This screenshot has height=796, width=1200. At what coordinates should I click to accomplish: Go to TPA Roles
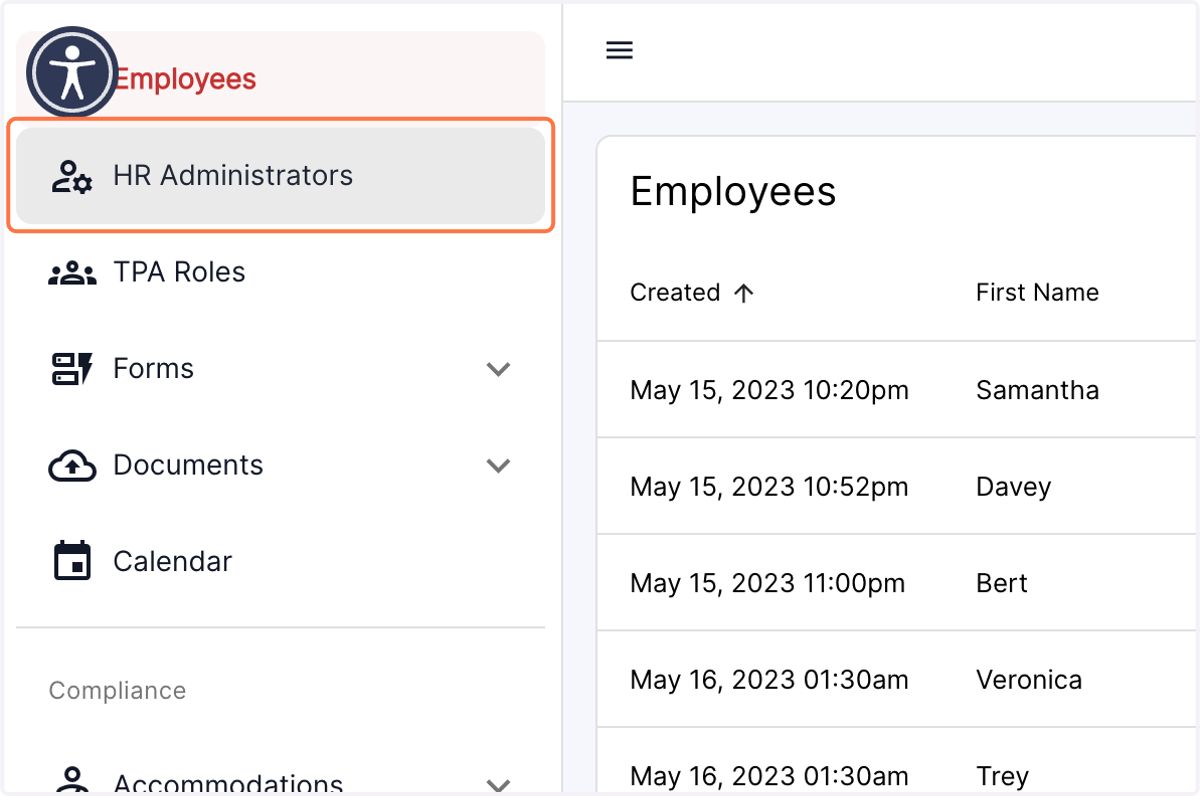click(x=281, y=272)
